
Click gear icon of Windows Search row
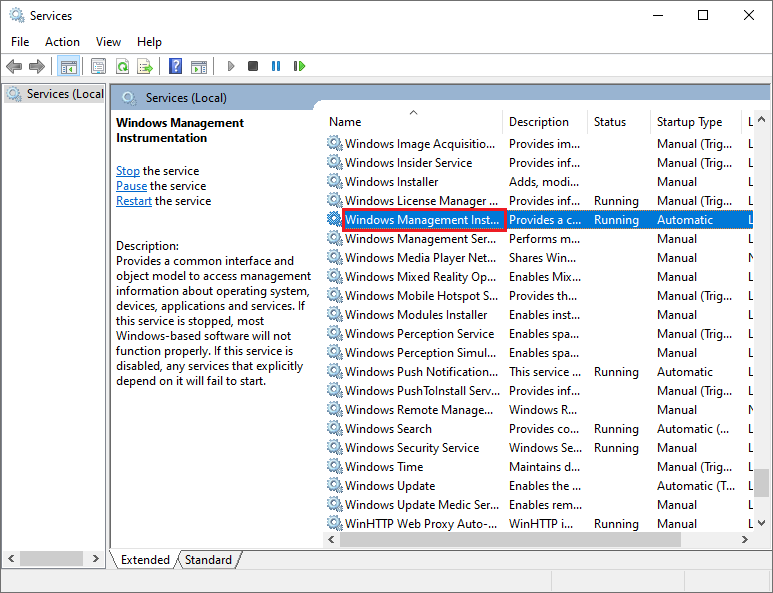(x=335, y=428)
